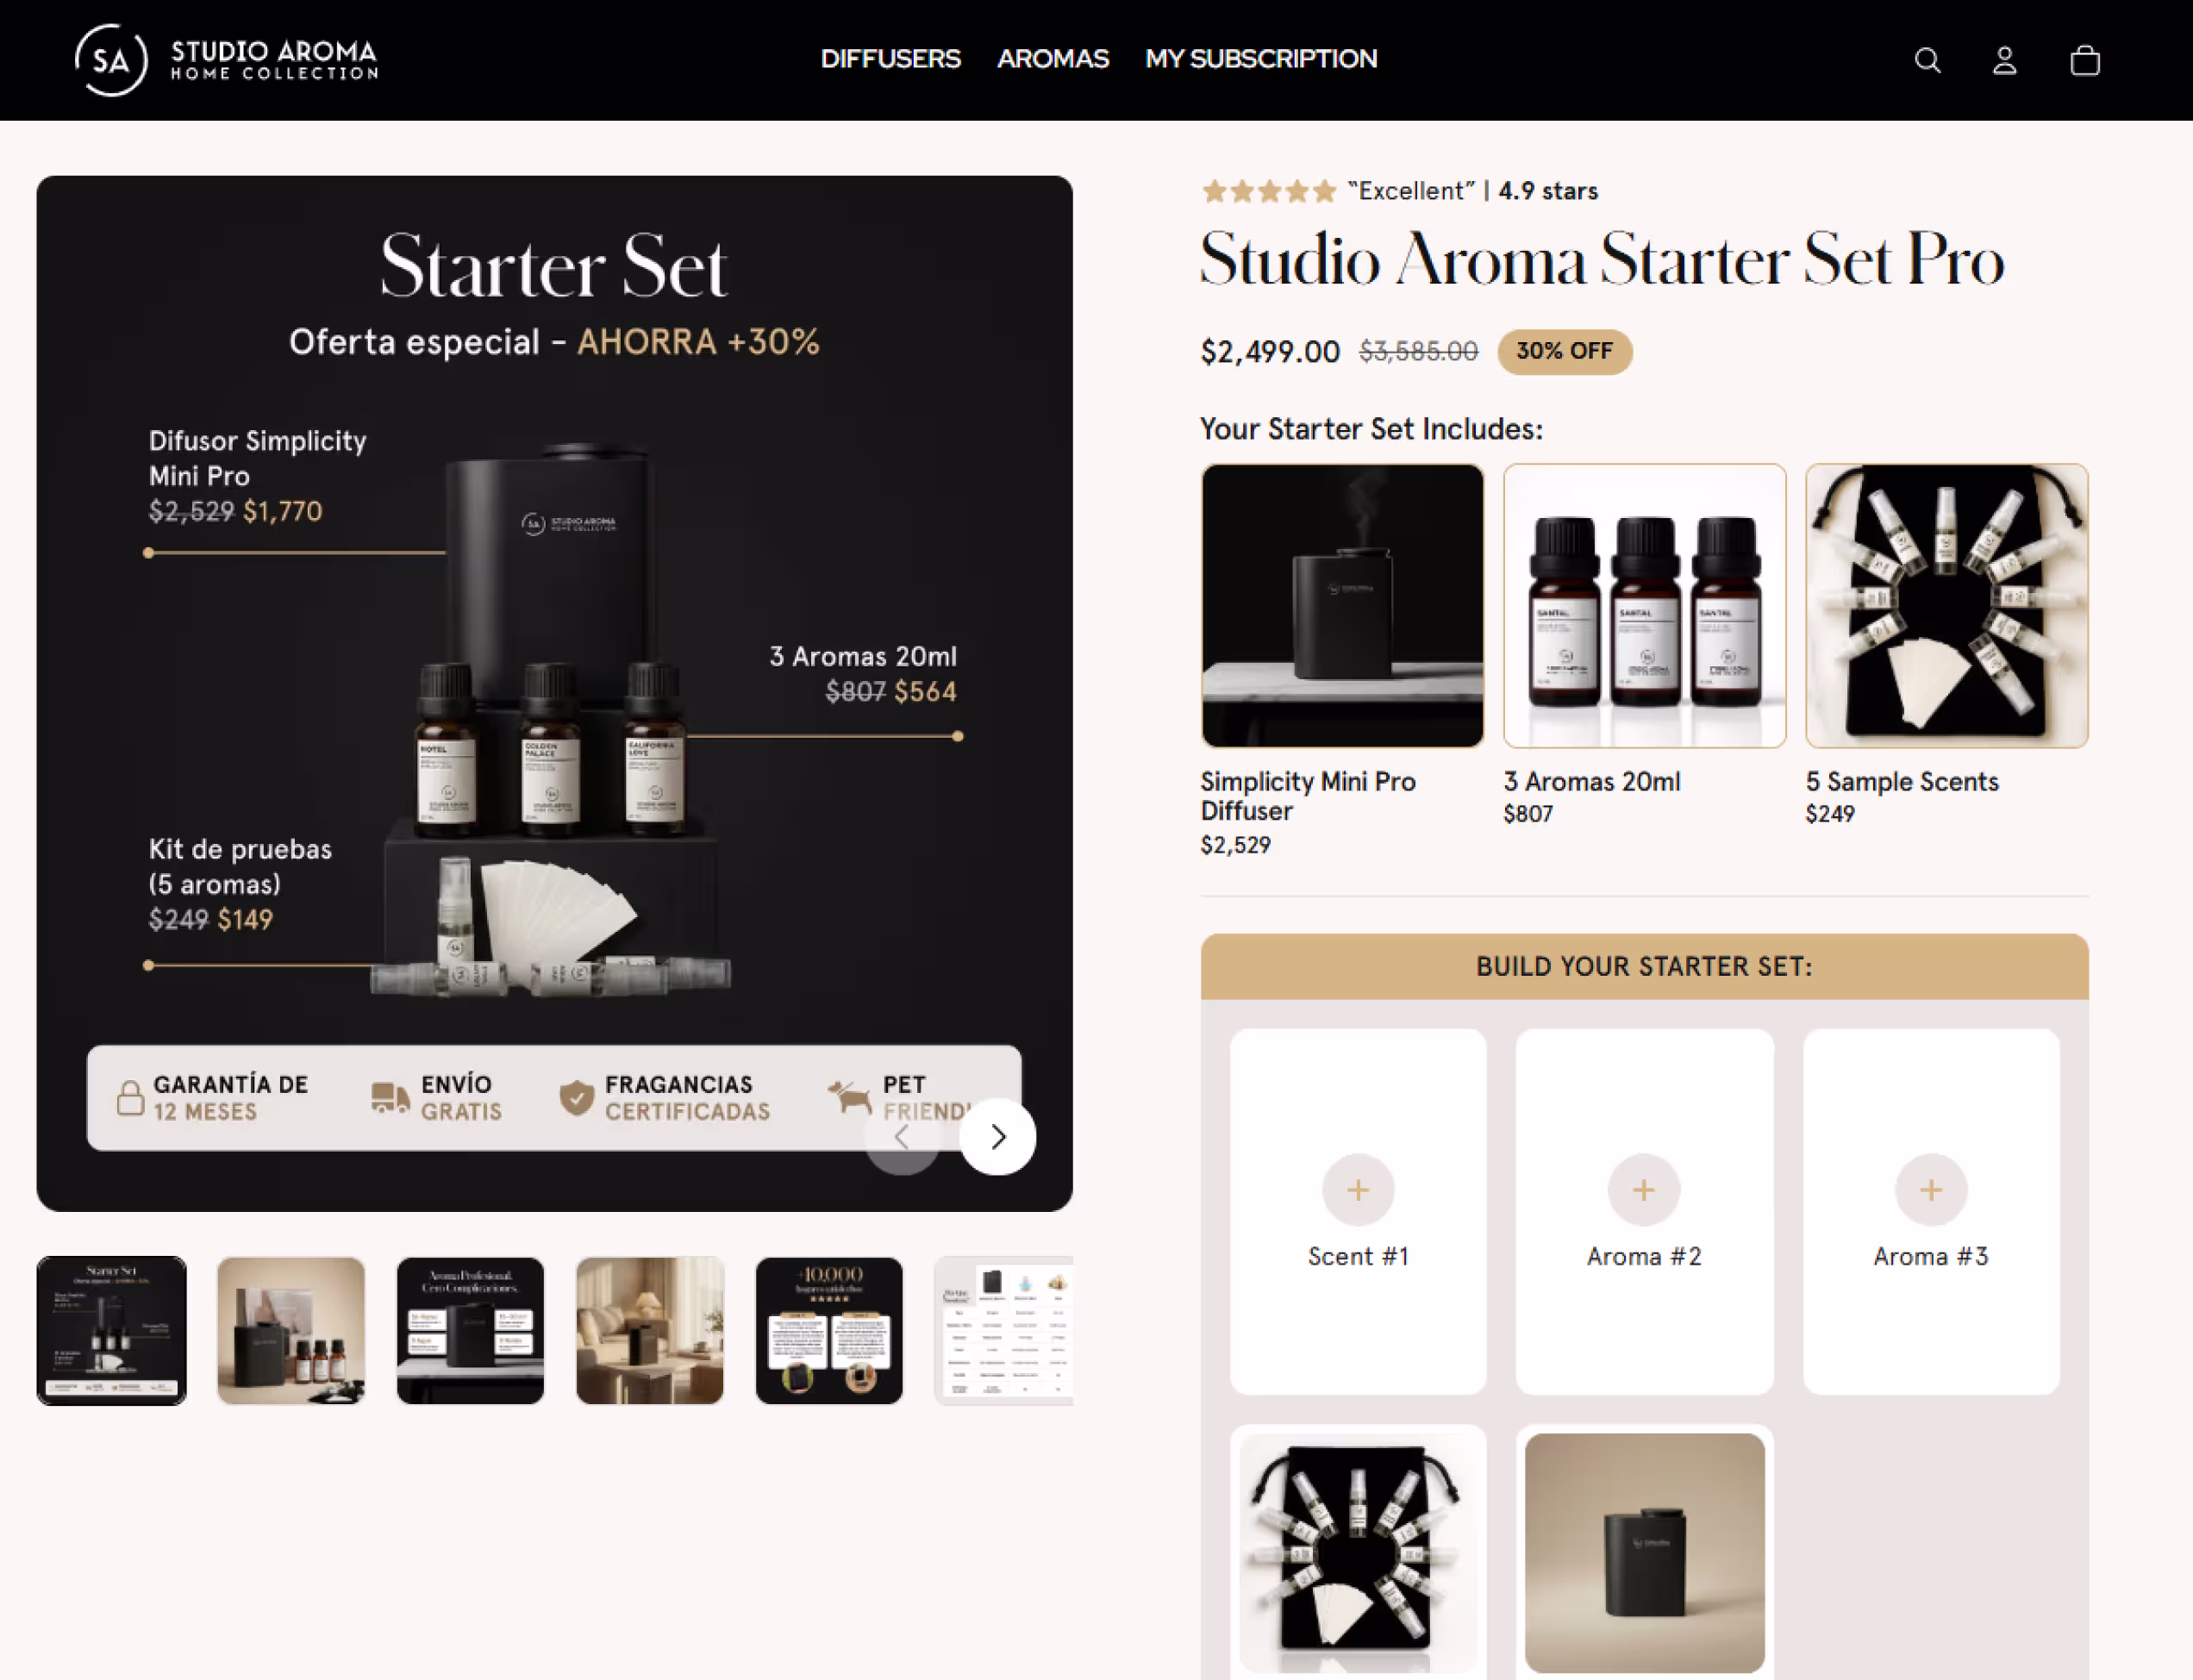Open the Diffusers menu
The width and height of the screenshot is (2193, 1680).
point(890,59)
